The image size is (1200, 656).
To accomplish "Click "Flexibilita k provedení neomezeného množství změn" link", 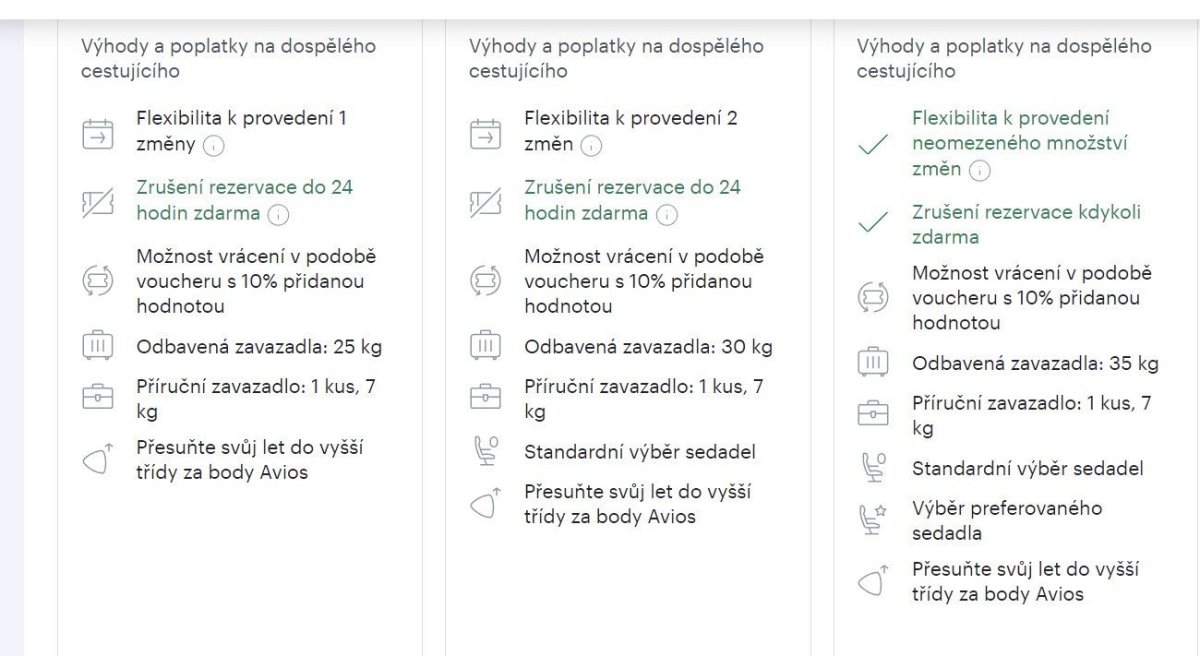I will click(1019, 143).
